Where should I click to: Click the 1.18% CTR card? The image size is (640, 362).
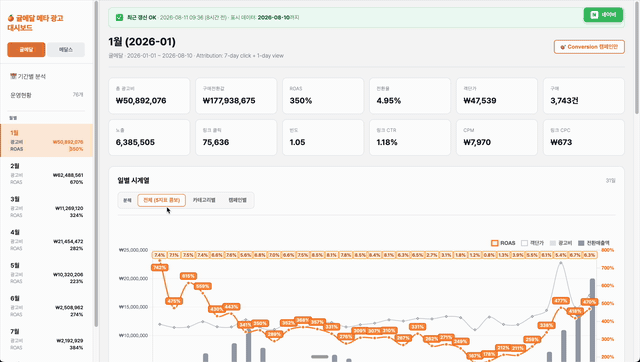[x=410, y=138]
